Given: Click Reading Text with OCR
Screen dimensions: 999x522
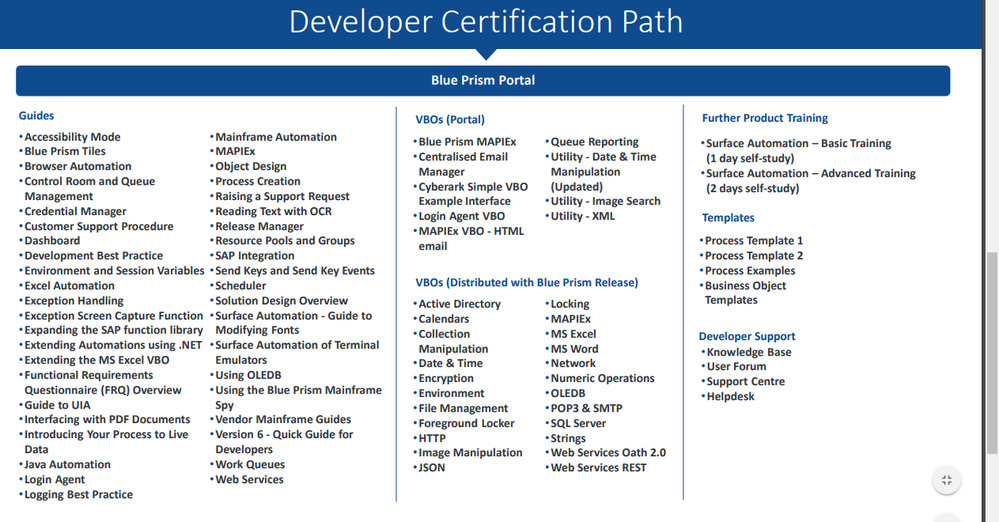Looking at the screenshot, I should tap(273, 211).
